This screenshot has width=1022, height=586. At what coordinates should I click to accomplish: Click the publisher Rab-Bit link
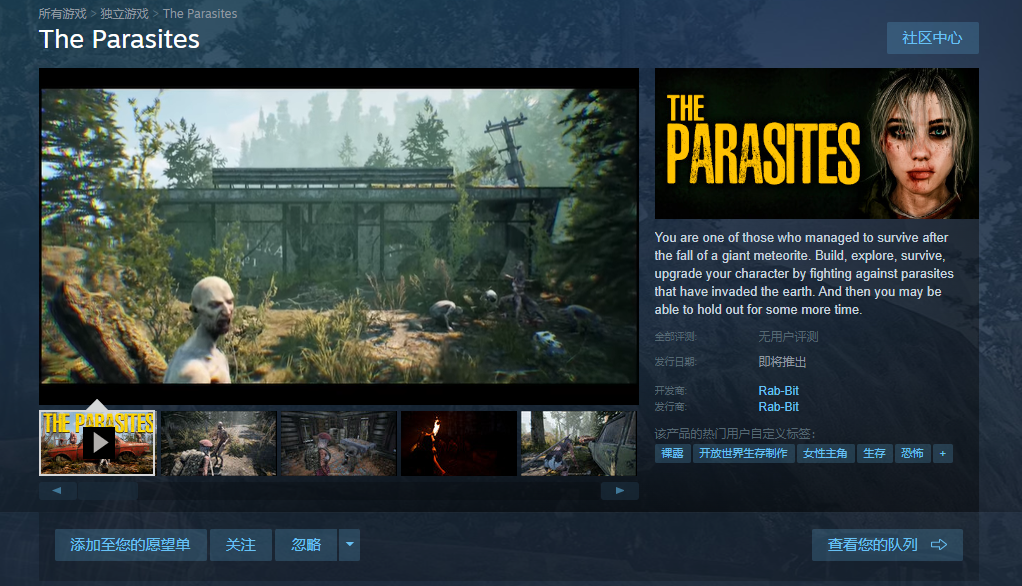click(778, 407)
